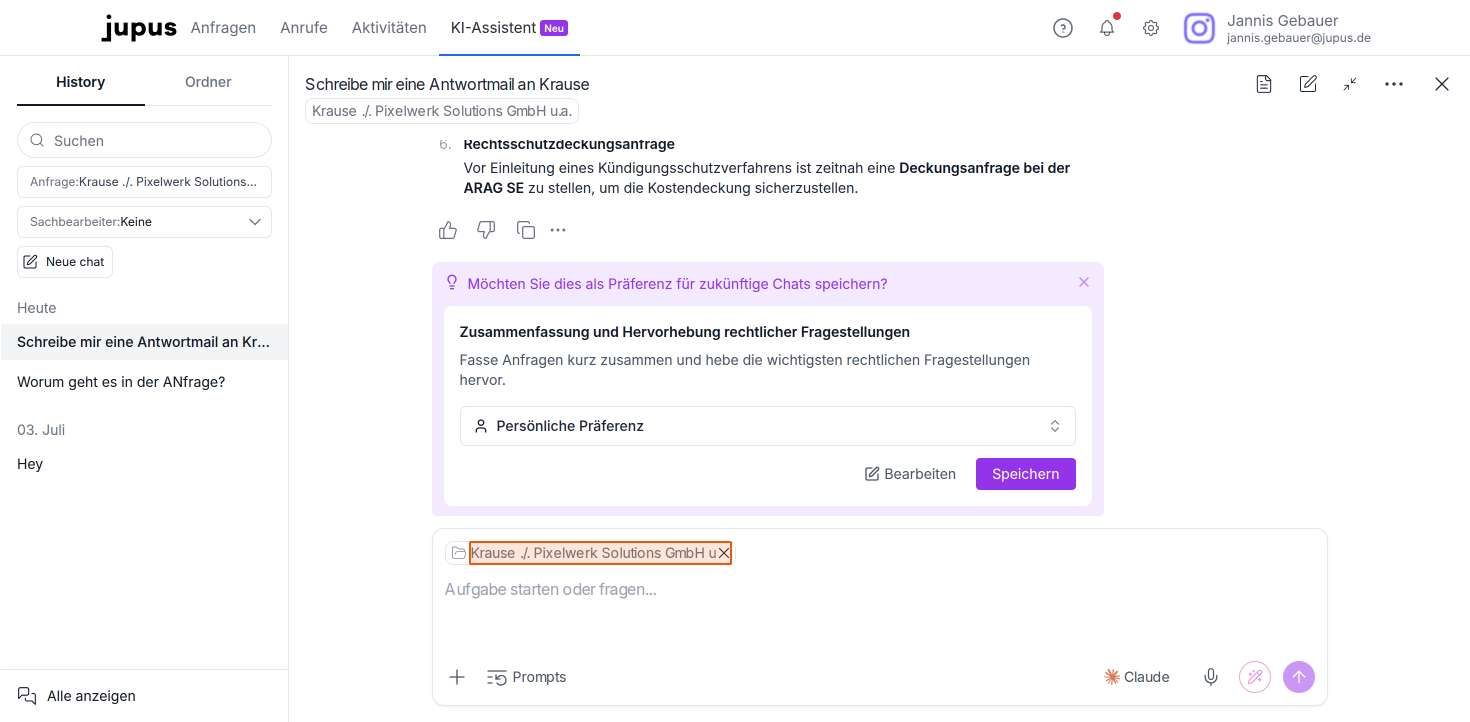Open the settings gear icon
Image resolution: width=1470 pixels, height=722 pixels.
tap(1151, 28)
